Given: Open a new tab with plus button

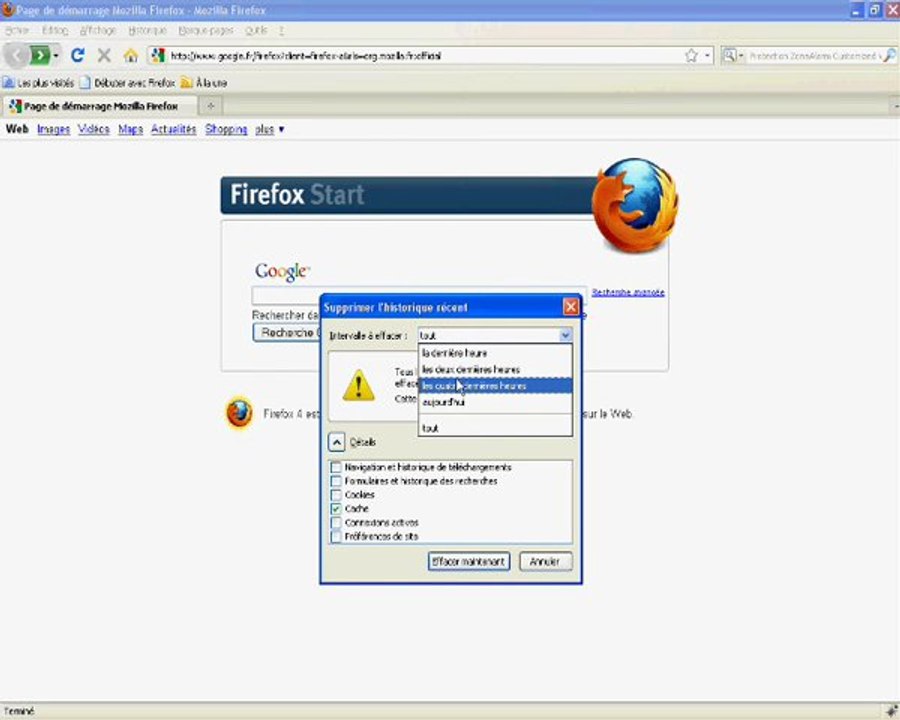Looking at the screenshot, I should [211, 106].
